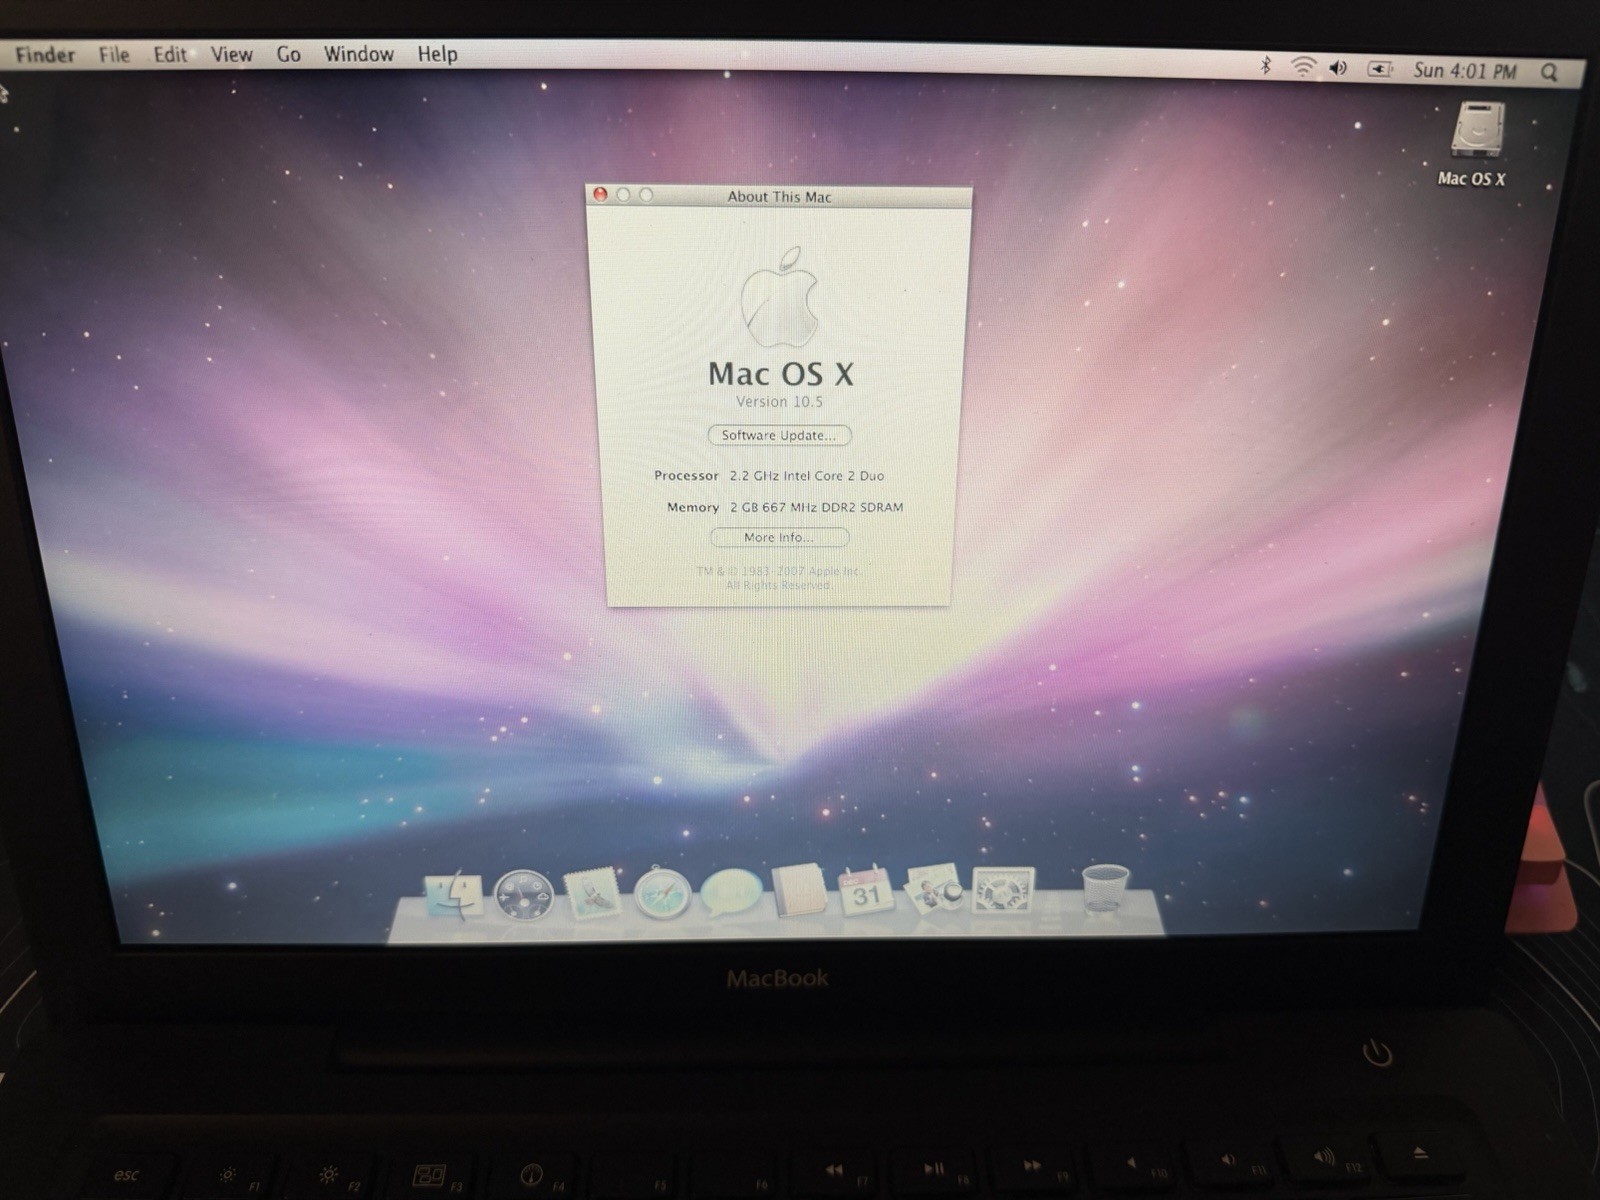
Task: Zoom the About This Mac window
Action: [646, 195]
